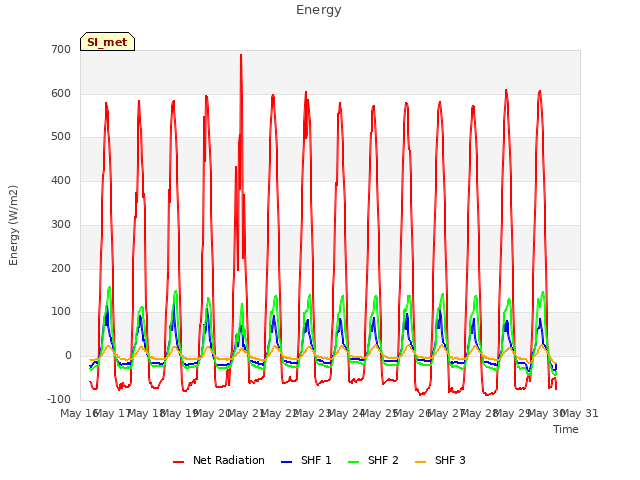
Task: Click the 200 y-axis tick label
Action: [61, 269]
